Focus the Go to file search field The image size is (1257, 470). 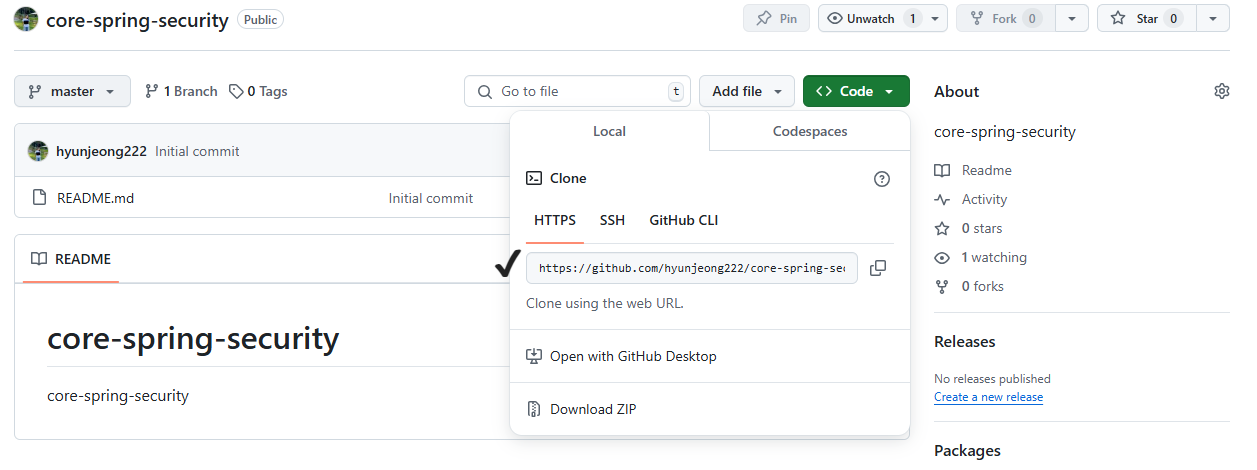[x=578, y=91]
